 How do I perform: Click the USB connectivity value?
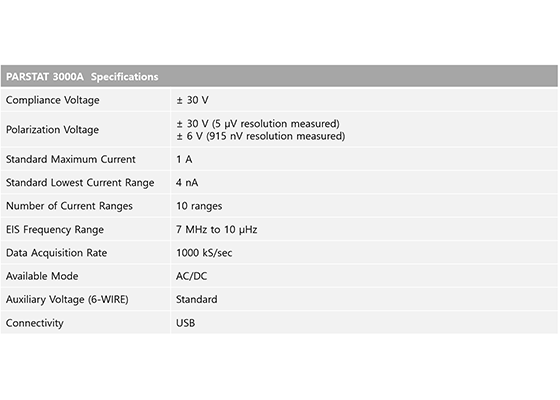[x=185, y=323]
